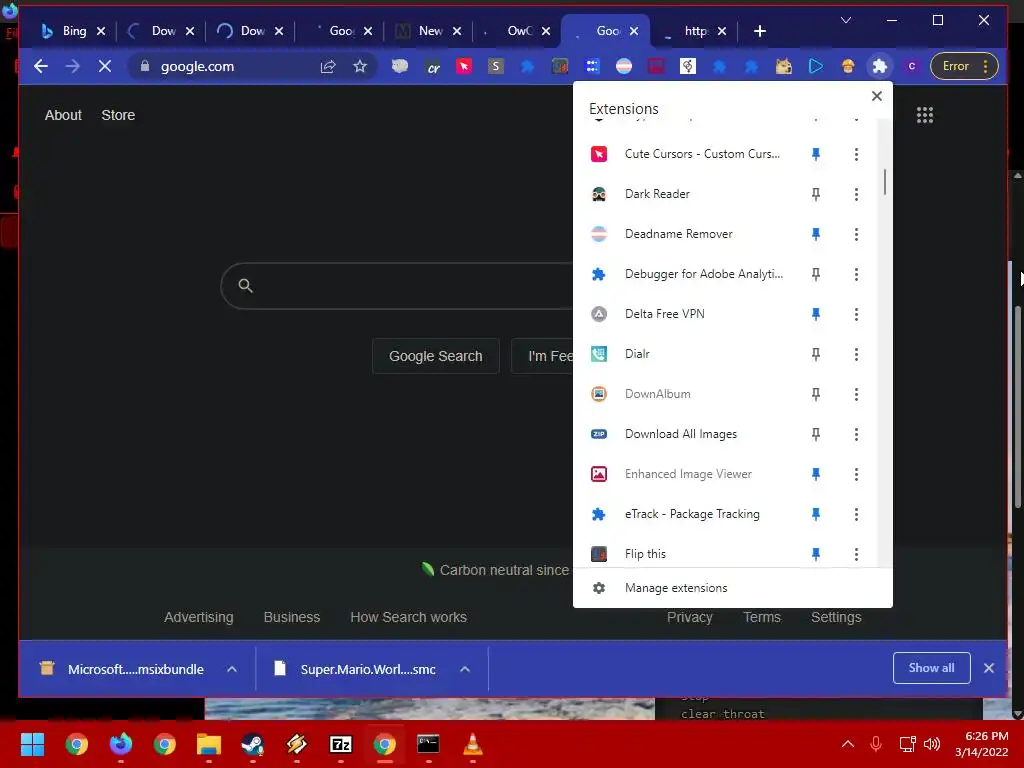Screen dimensions: 1024x768
Task: Close the Extensions popup
Action: coord(876,96)
